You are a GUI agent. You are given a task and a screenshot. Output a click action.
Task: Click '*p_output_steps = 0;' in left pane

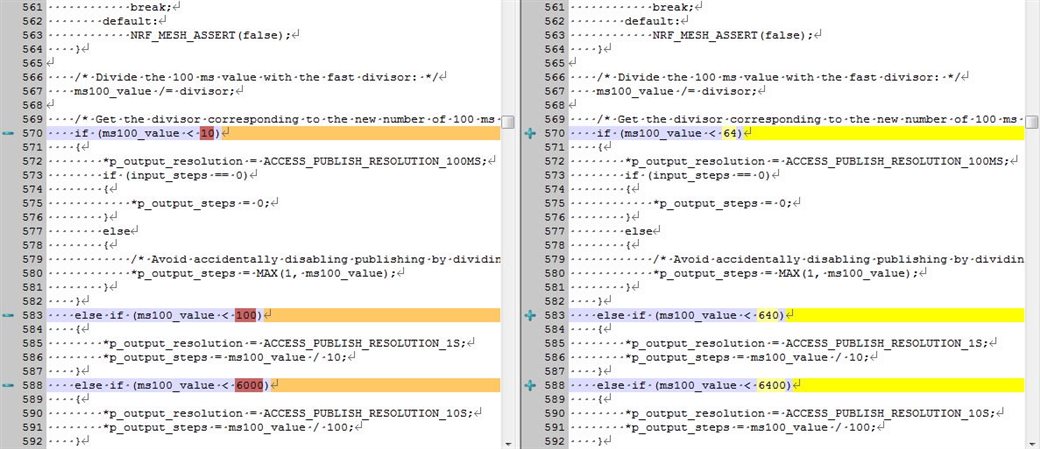tap(200, 203)
